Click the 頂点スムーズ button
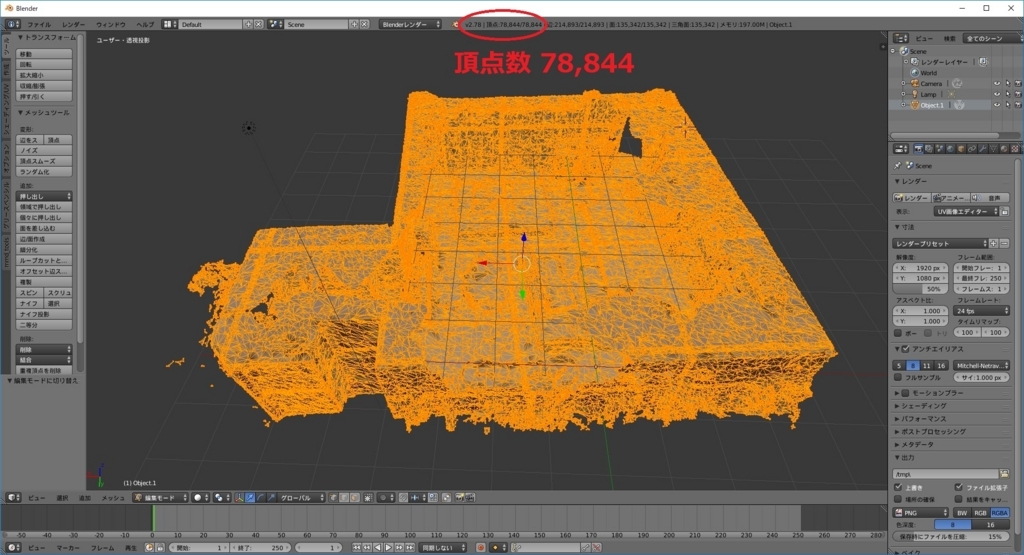The image size is (1024, 555). pos(44,161)
